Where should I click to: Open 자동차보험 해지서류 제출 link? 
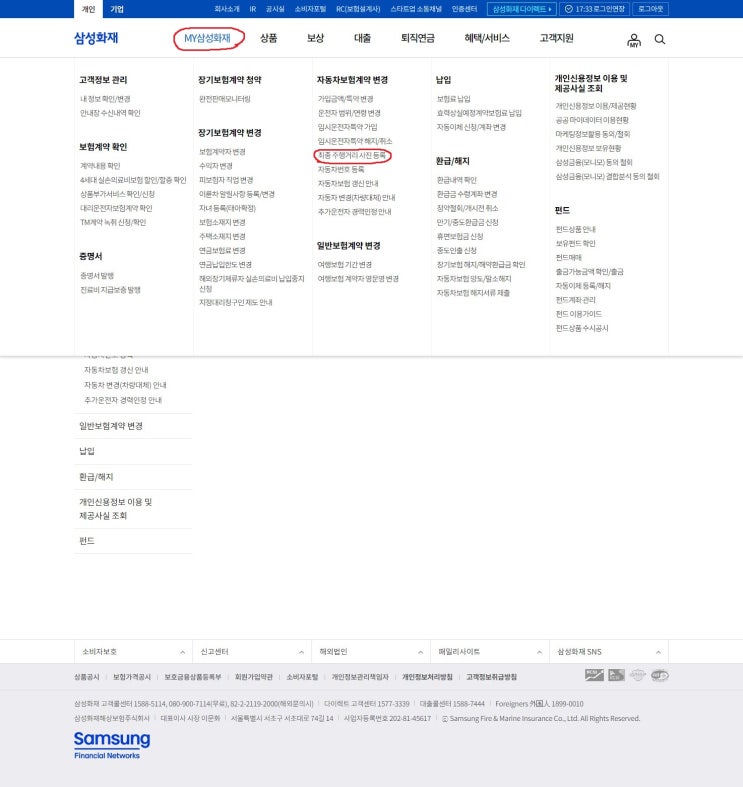tap(473, 293)
